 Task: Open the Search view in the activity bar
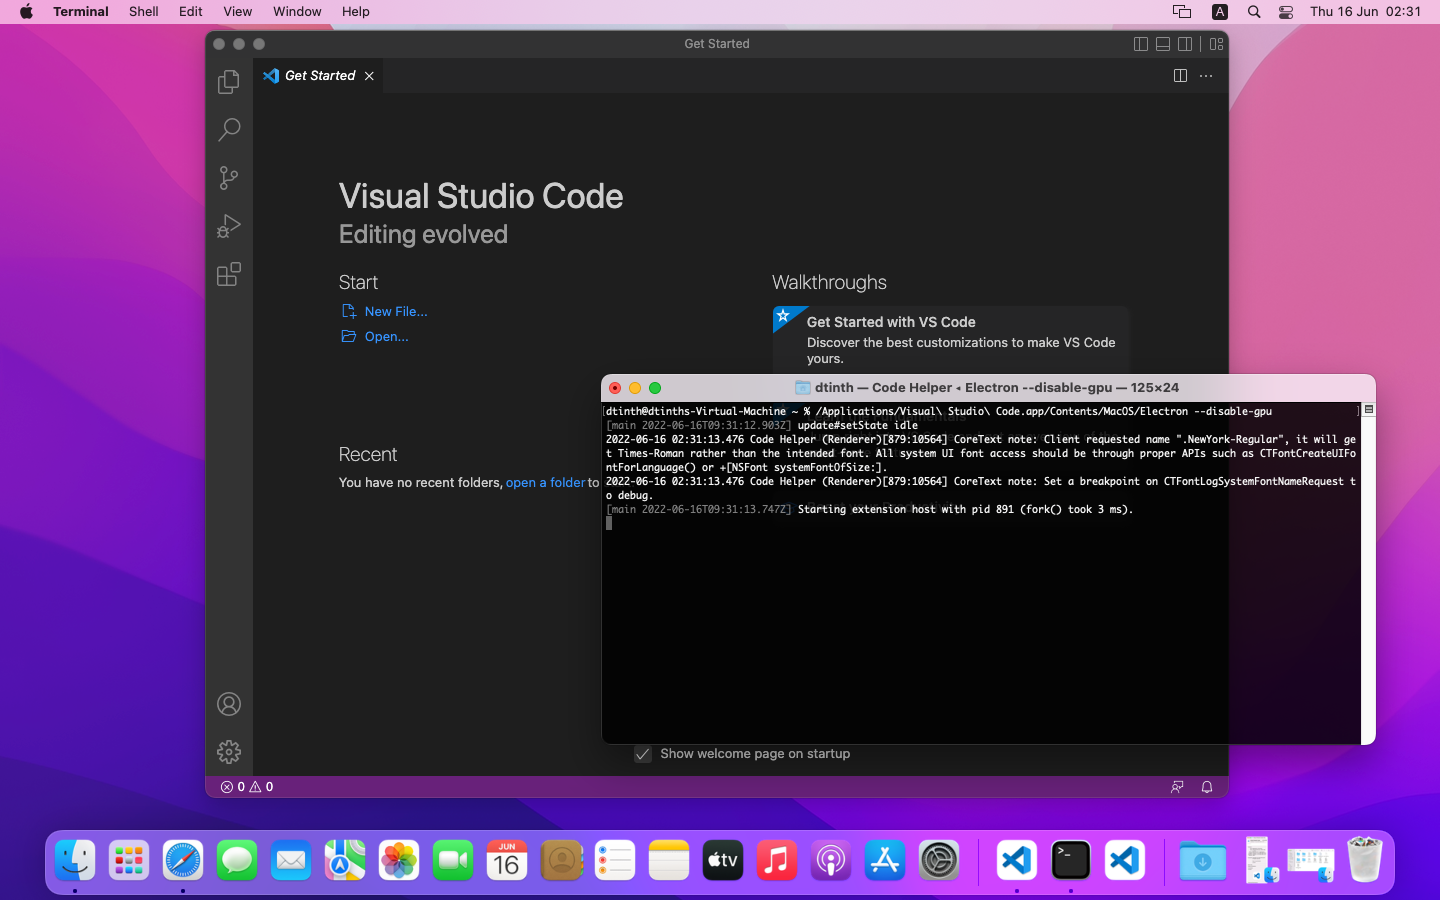(228, 130)
